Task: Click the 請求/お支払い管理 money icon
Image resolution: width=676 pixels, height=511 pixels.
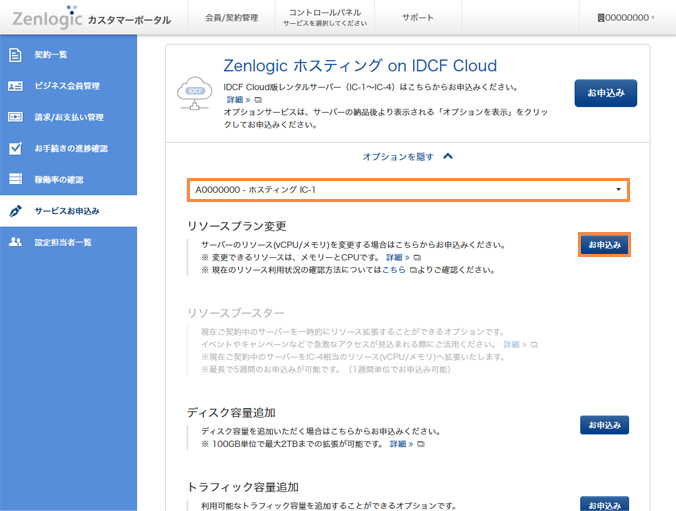Action: pyautogui.click(x=15, y=117)
